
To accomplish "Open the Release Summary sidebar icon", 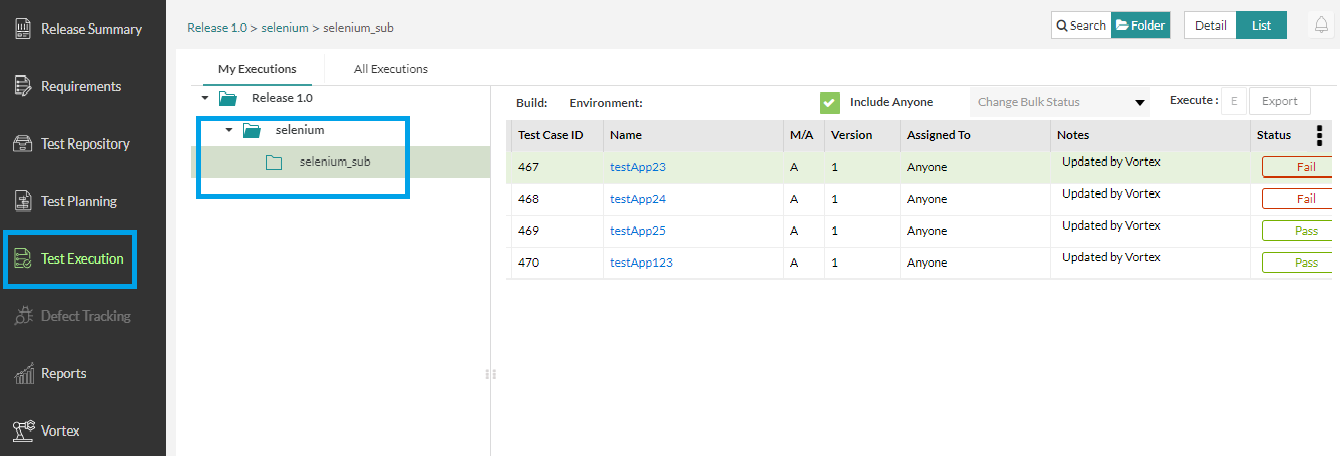I will (x=24, y=29).
